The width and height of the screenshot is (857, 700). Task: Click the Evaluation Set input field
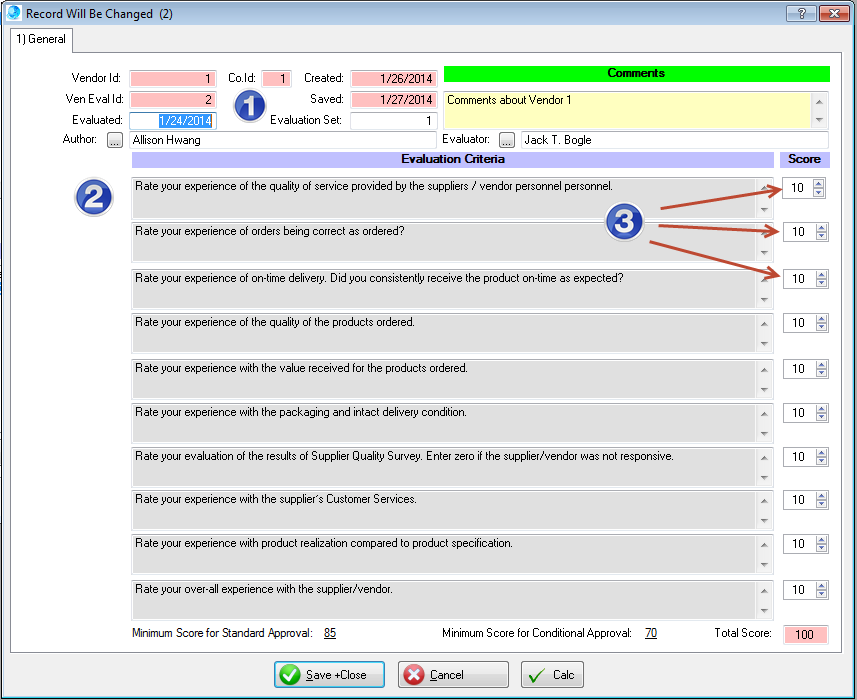pyautogui.click(x=393, y=121)
